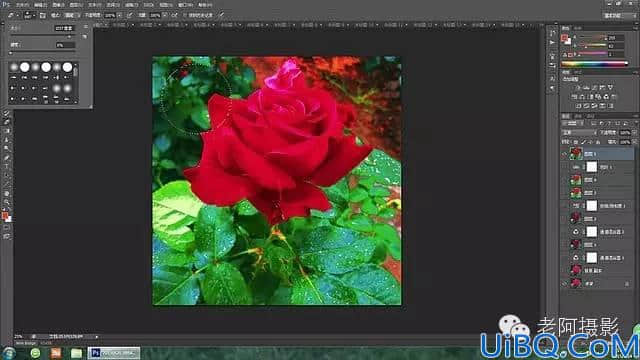The image size is (640, 360).
Task: Click the foreground swatch in Color panel
Action: [x=564, y=38]
